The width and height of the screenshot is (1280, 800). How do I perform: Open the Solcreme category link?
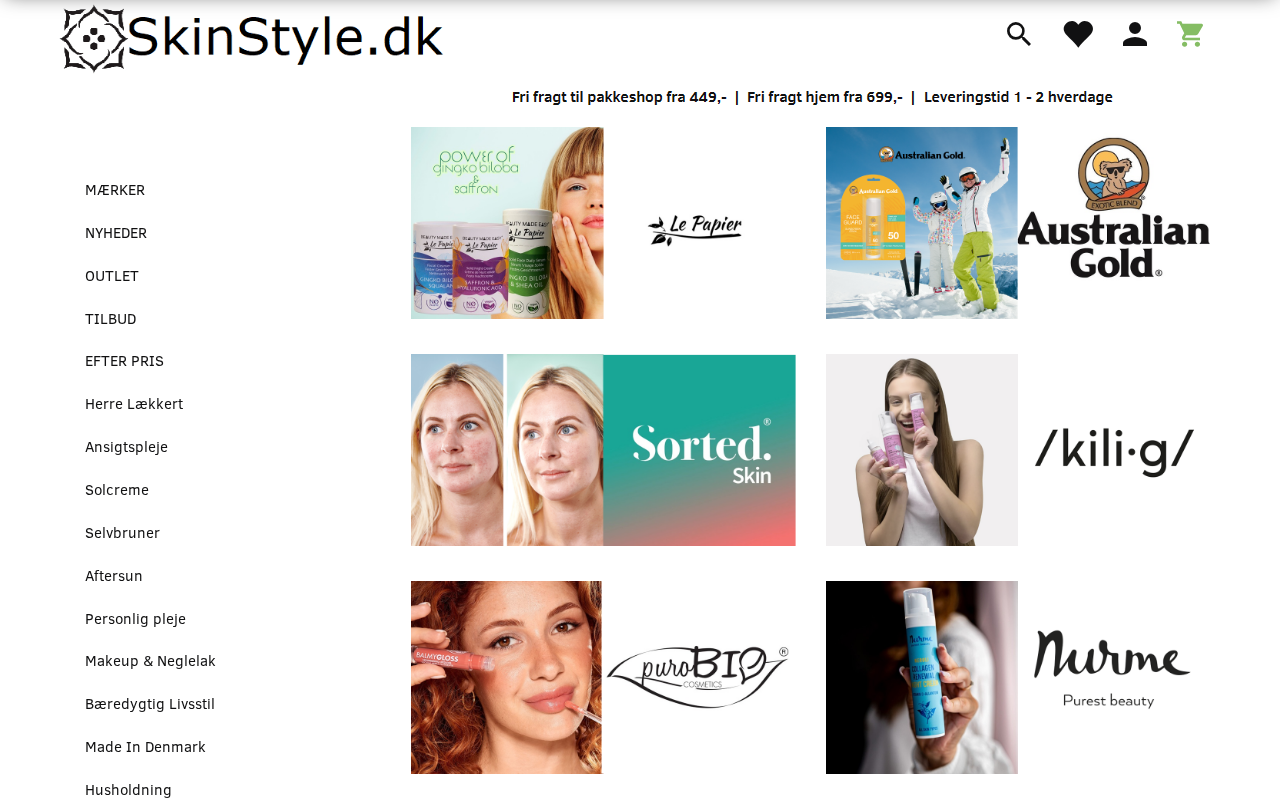(117, 490)
